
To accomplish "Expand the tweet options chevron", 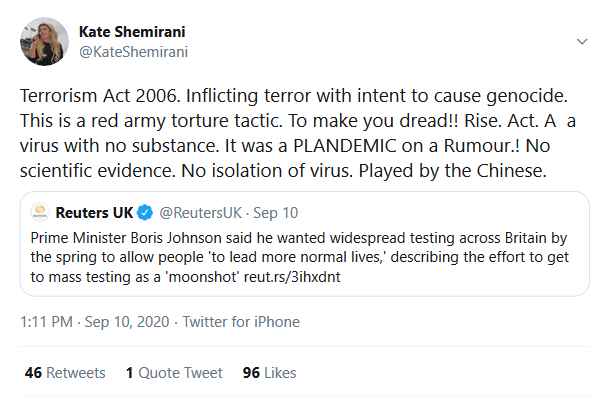I will (x=582, y=42).
